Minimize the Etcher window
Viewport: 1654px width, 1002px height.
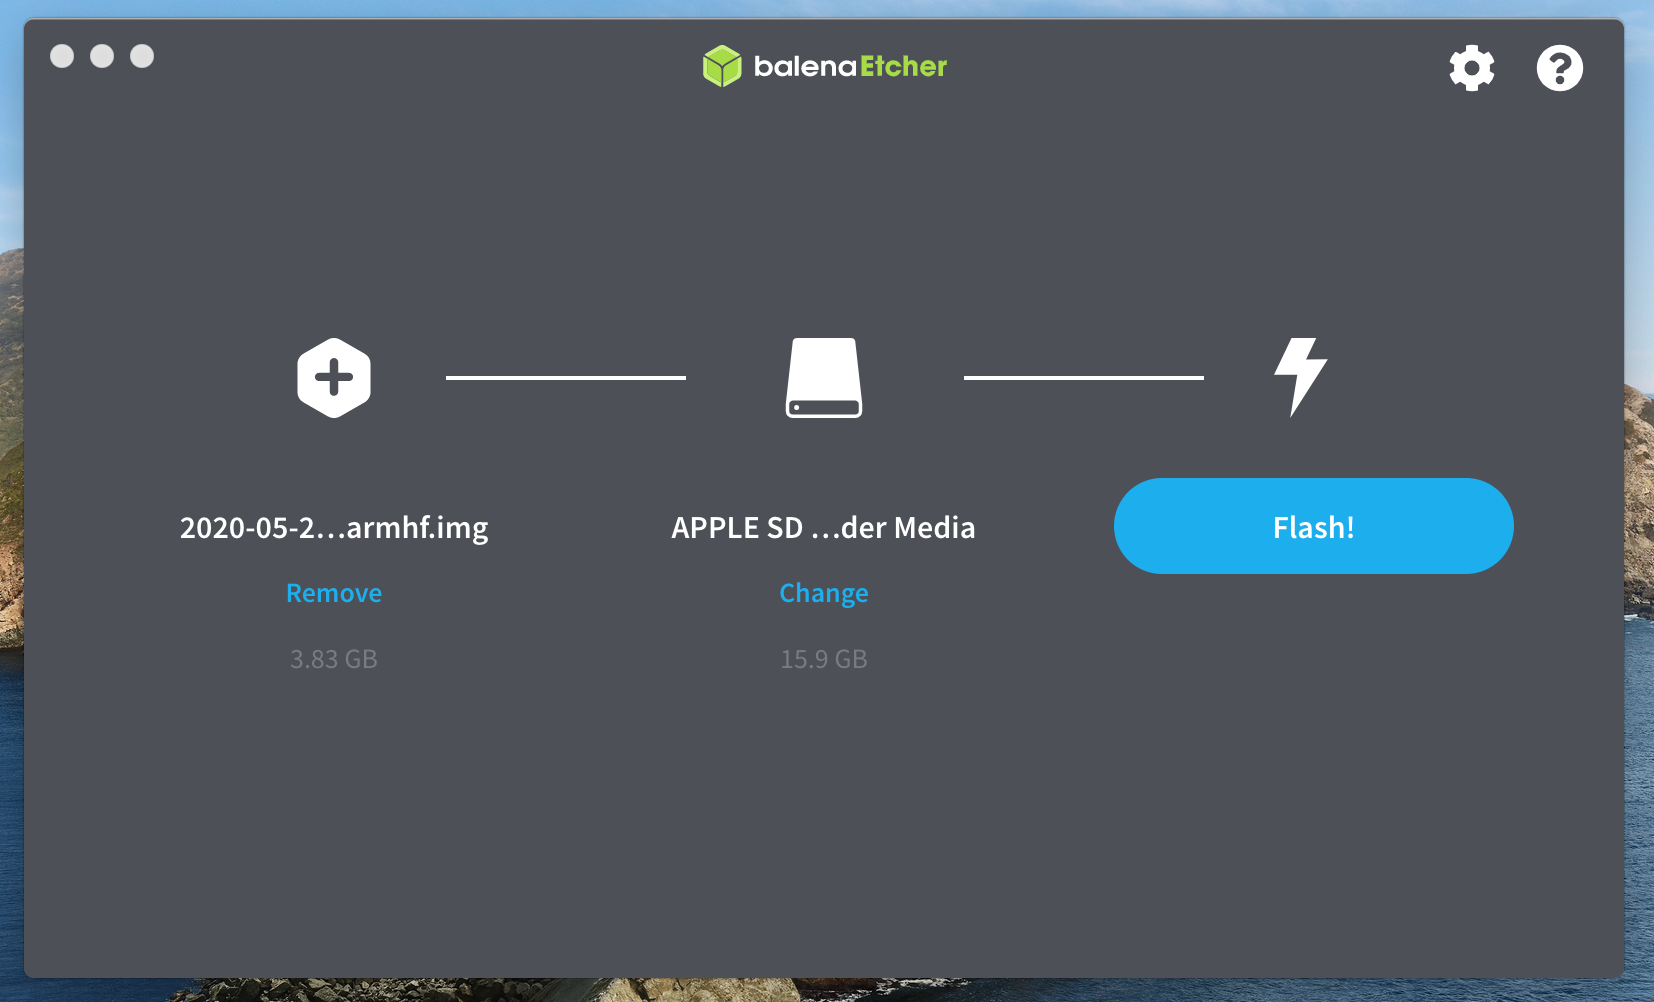point(102,56)
